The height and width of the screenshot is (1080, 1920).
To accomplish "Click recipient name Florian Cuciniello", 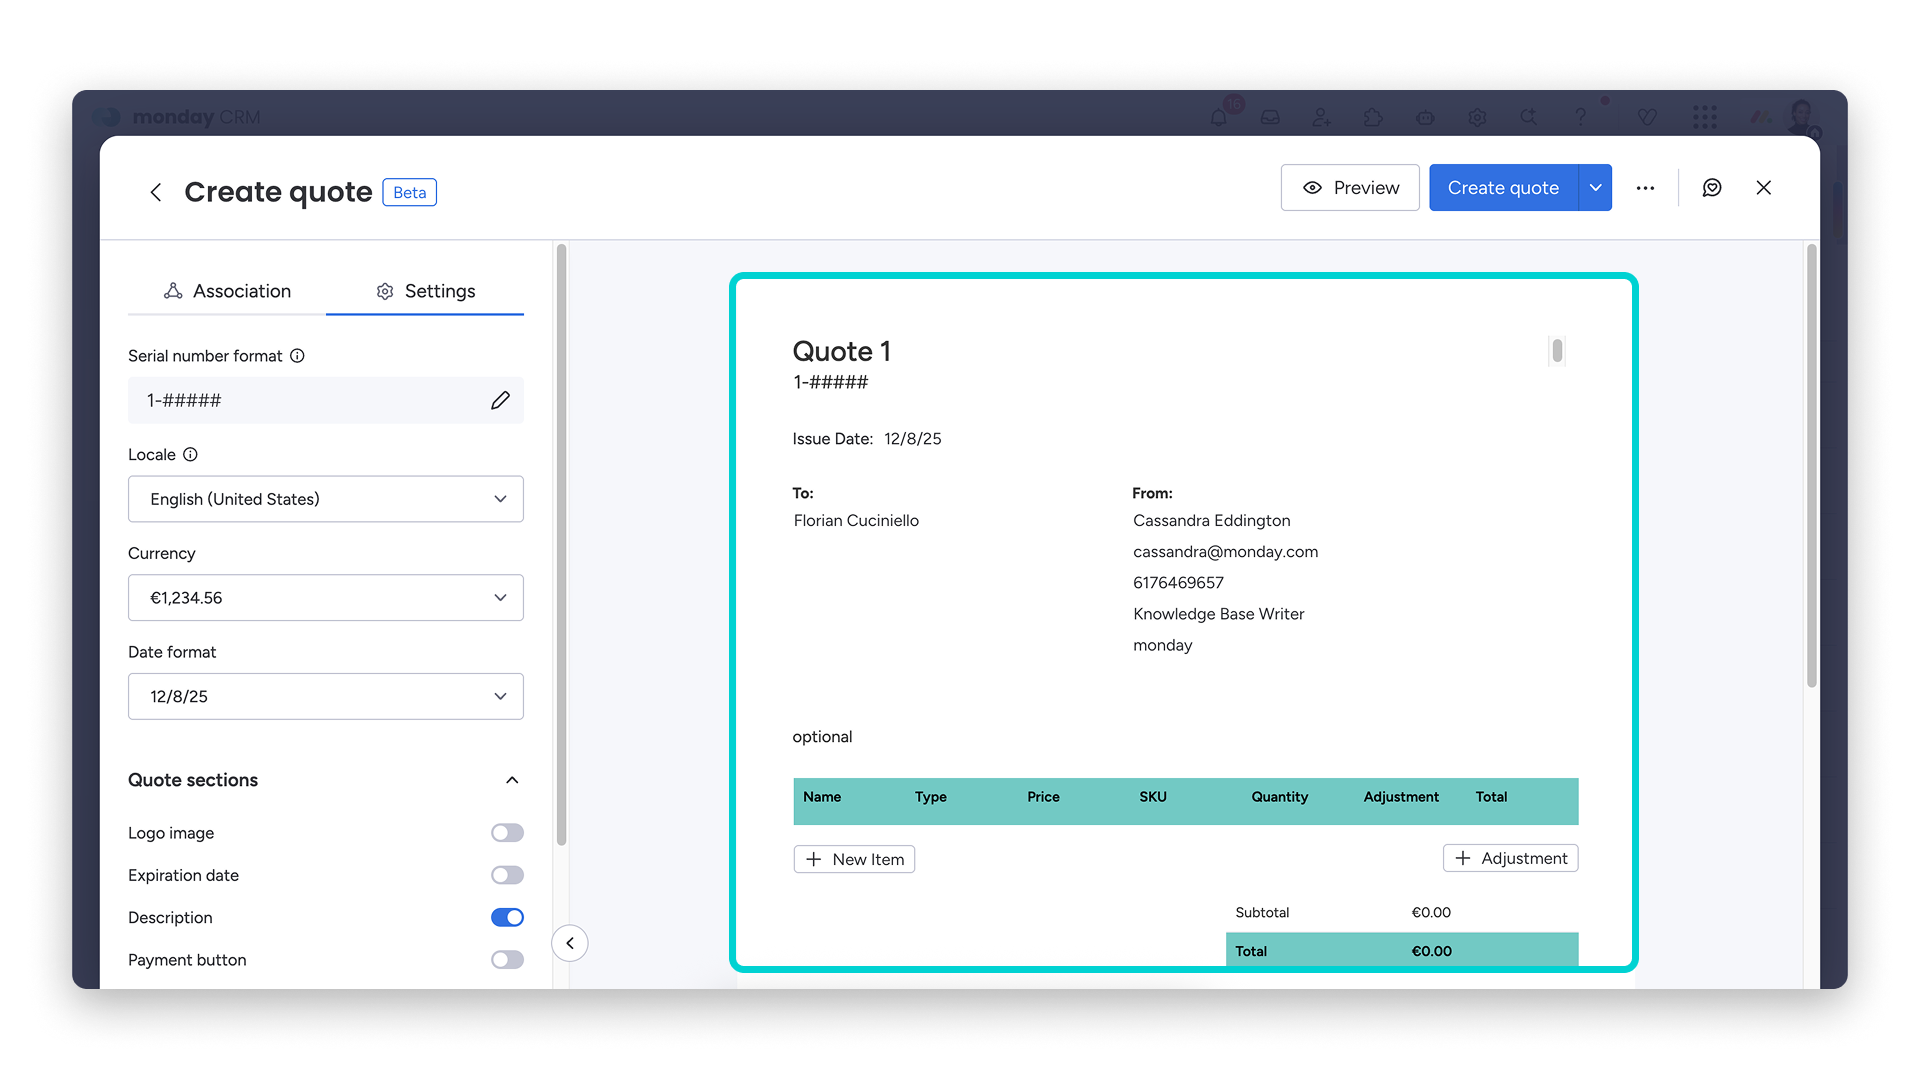I will coord(856,521).
